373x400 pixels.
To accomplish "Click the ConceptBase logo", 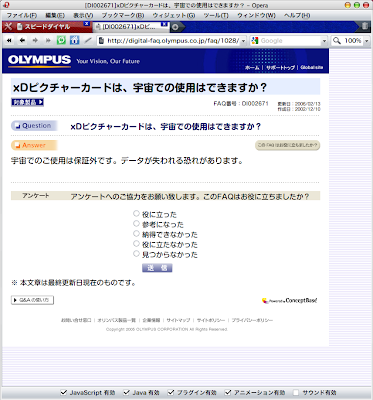I will click(x=289, y=301).
